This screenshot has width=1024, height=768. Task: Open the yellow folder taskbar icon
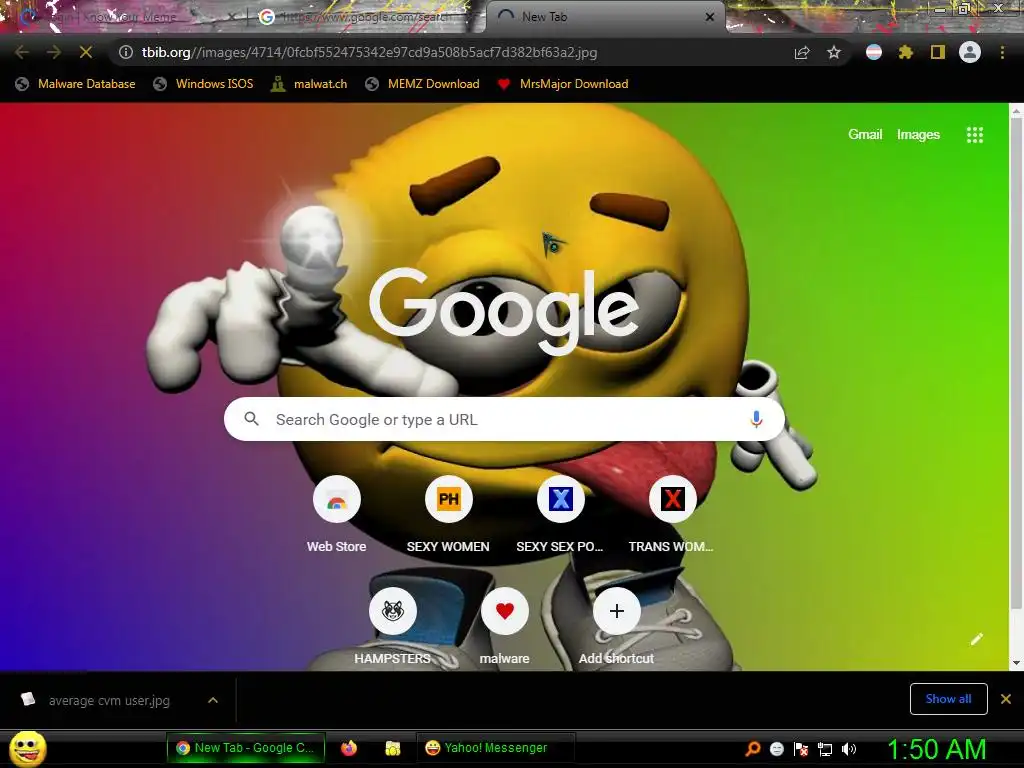tap(392, 748)
